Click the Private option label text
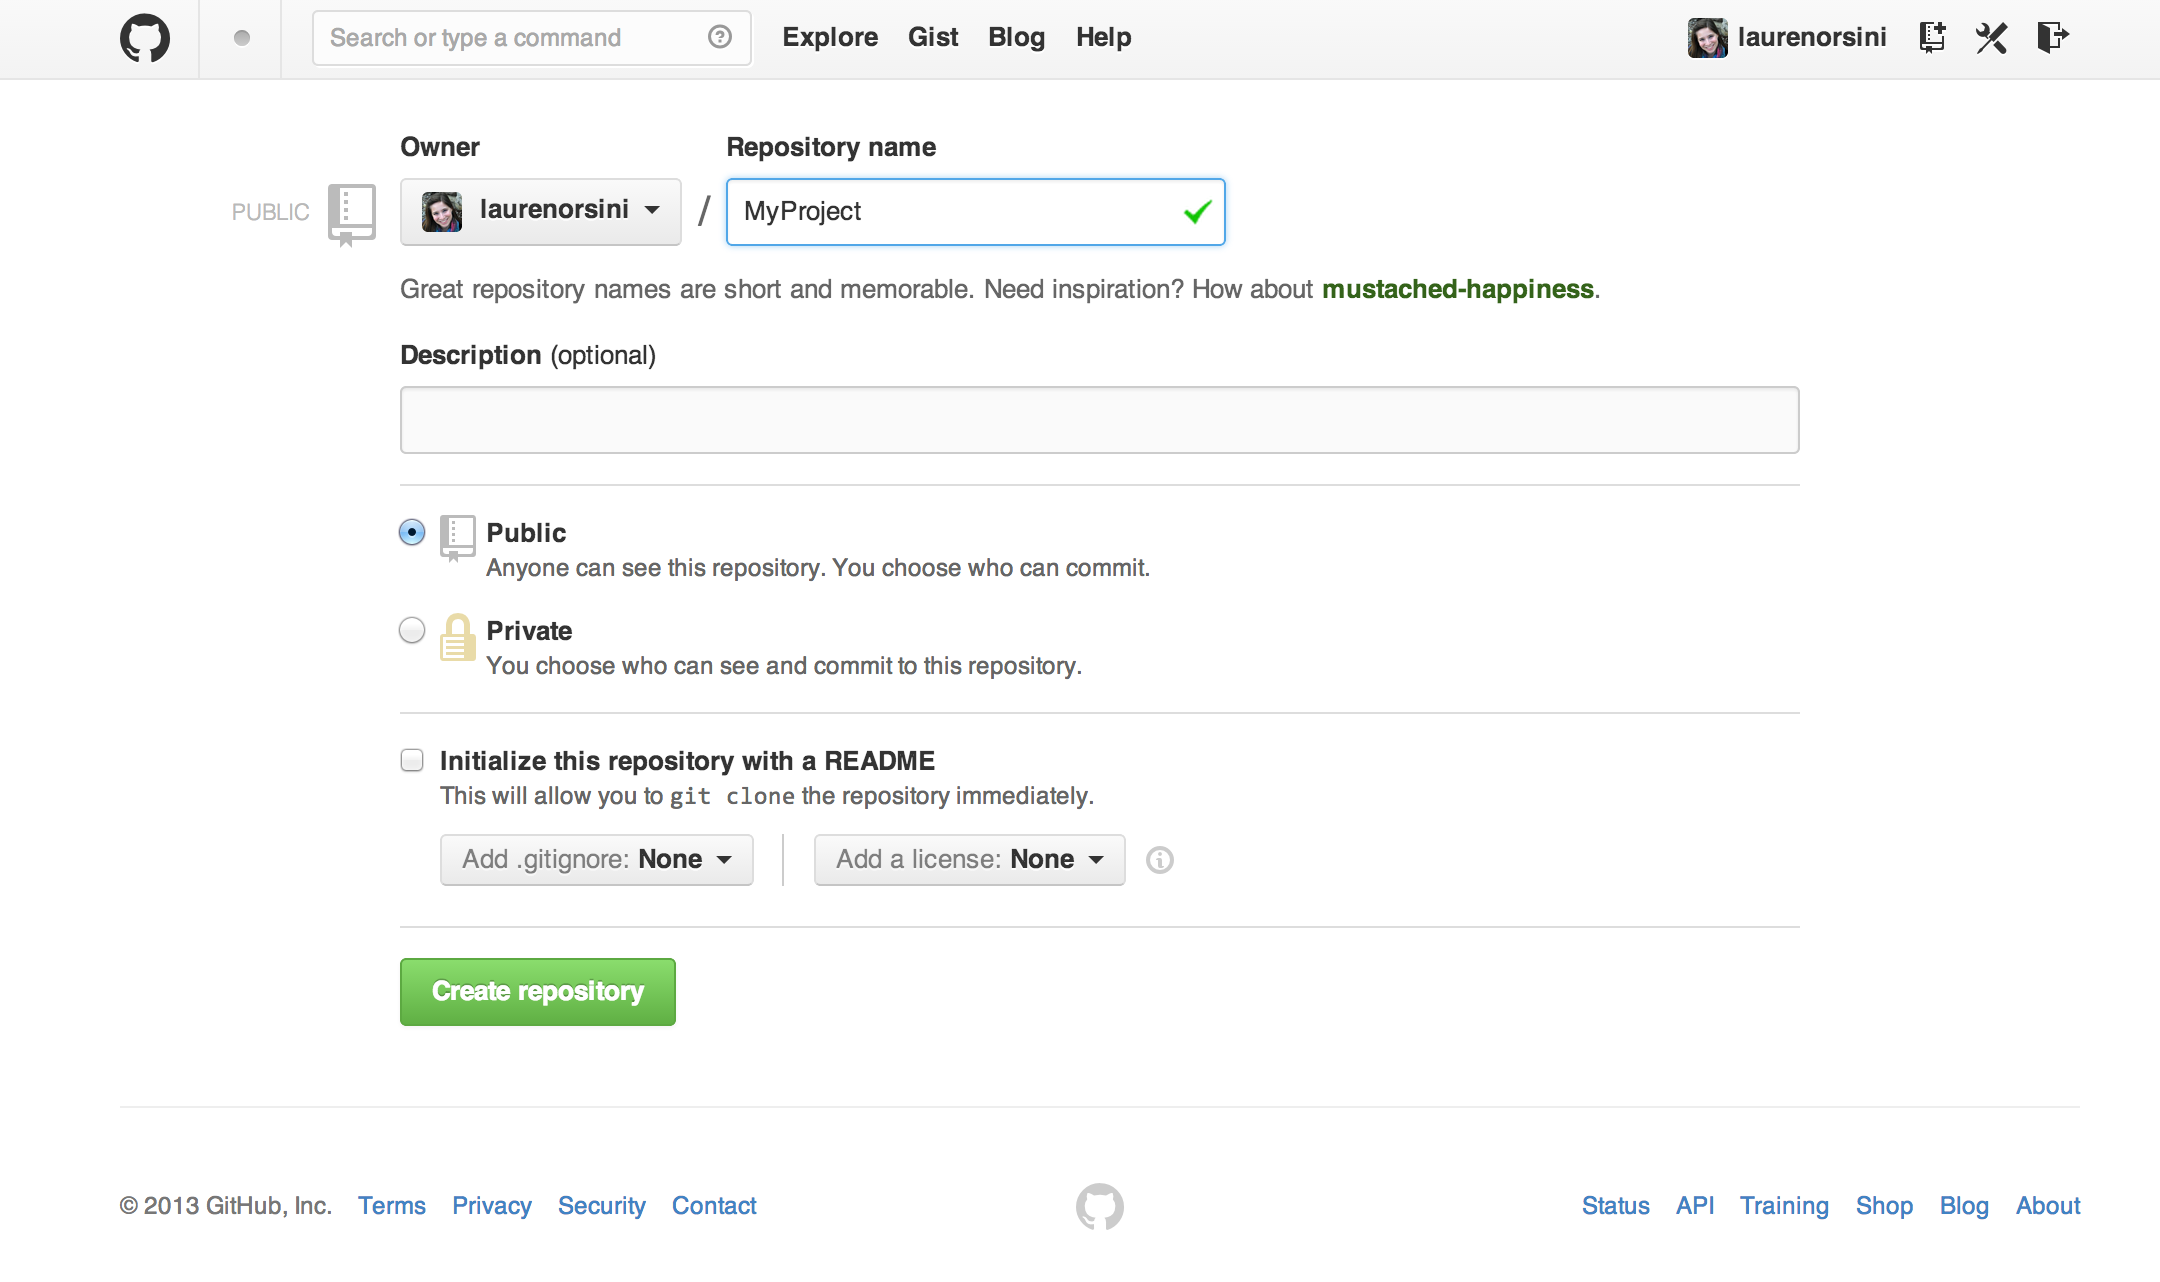The image size is (2160, 1282). (529, 631)
